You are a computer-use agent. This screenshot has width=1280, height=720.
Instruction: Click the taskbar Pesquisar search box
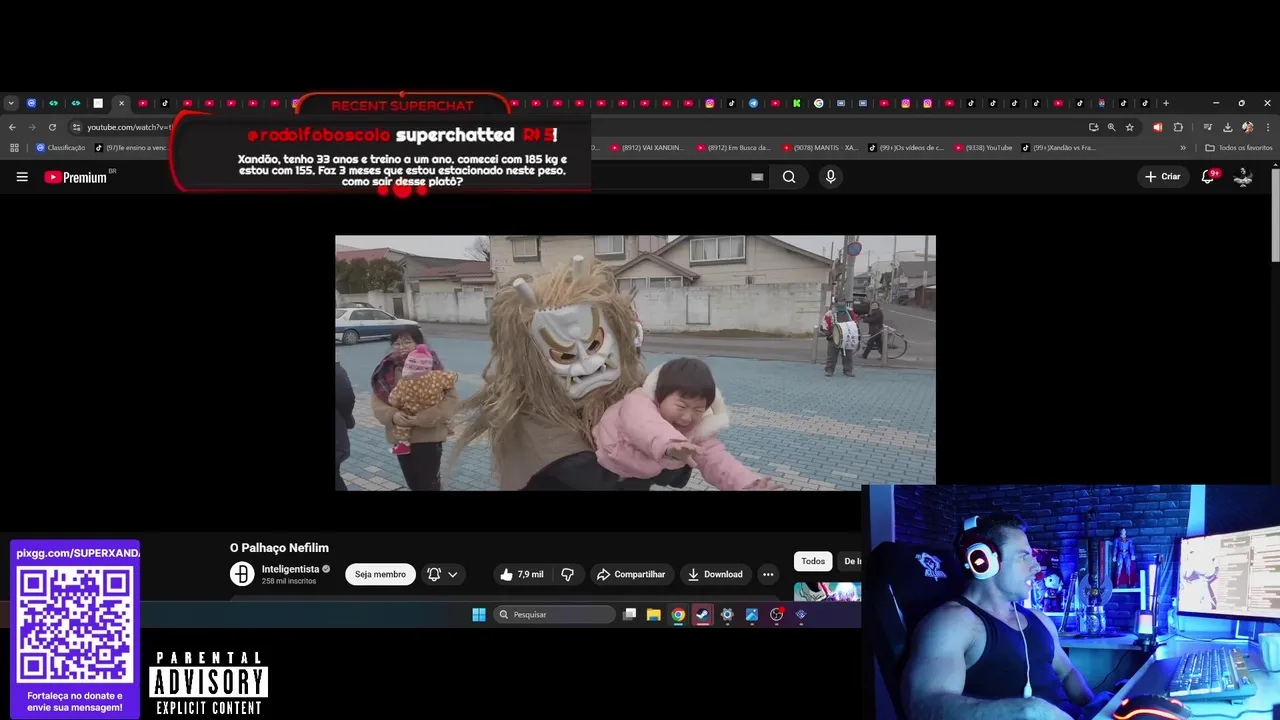555,615
